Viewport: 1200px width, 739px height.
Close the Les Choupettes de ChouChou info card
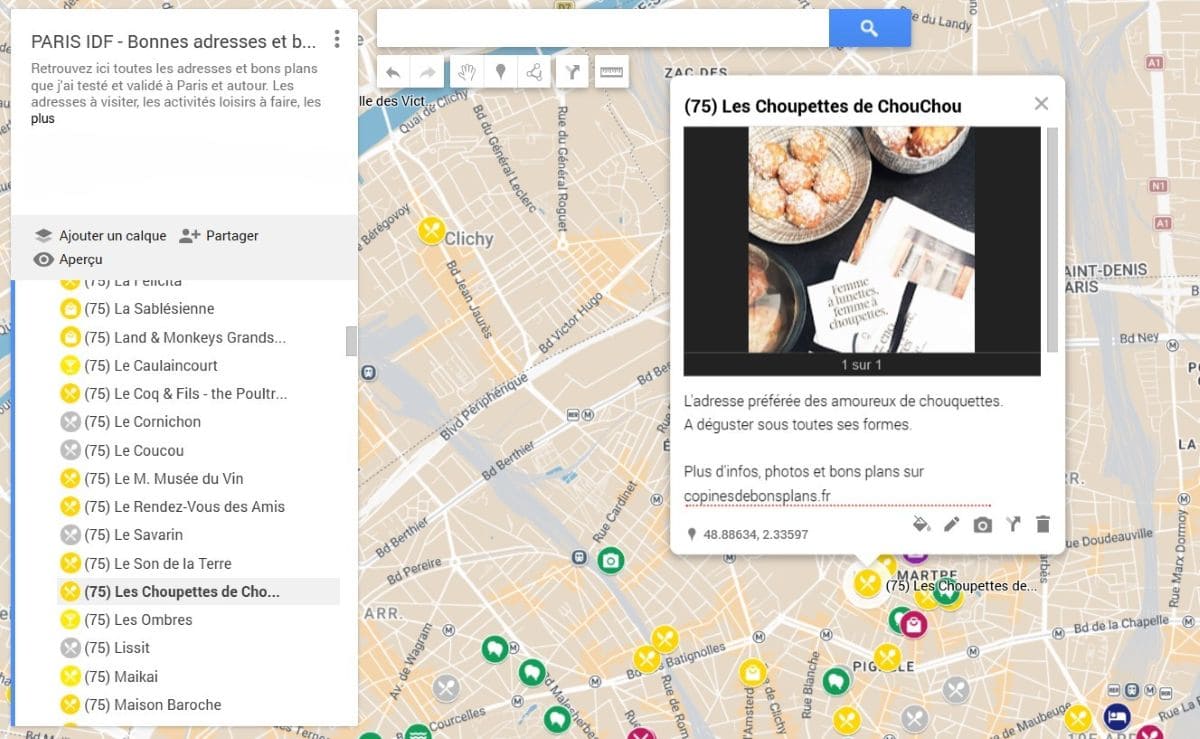coord(1041,104)
